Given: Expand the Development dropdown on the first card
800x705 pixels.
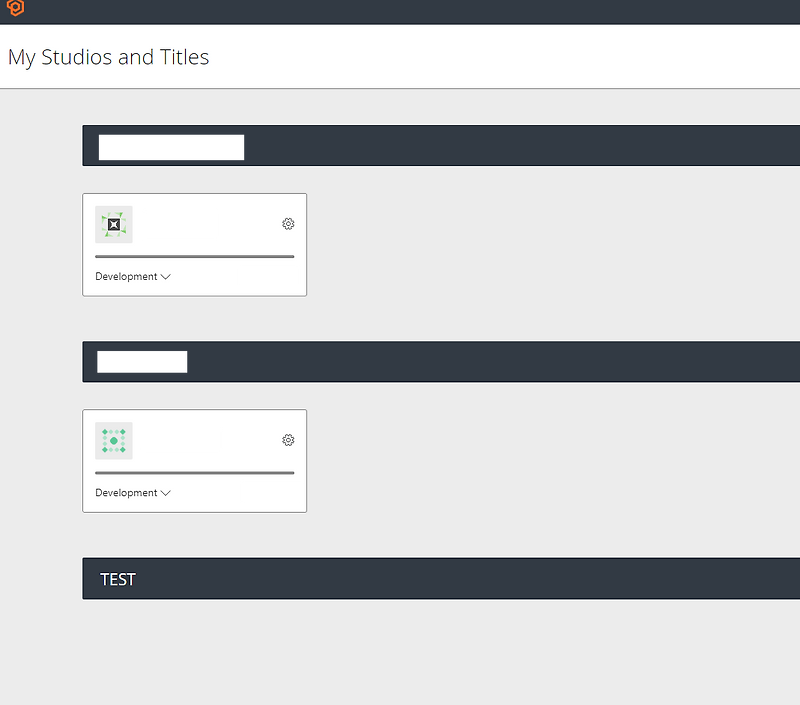Looking at the screenshot, I should 132,276.
